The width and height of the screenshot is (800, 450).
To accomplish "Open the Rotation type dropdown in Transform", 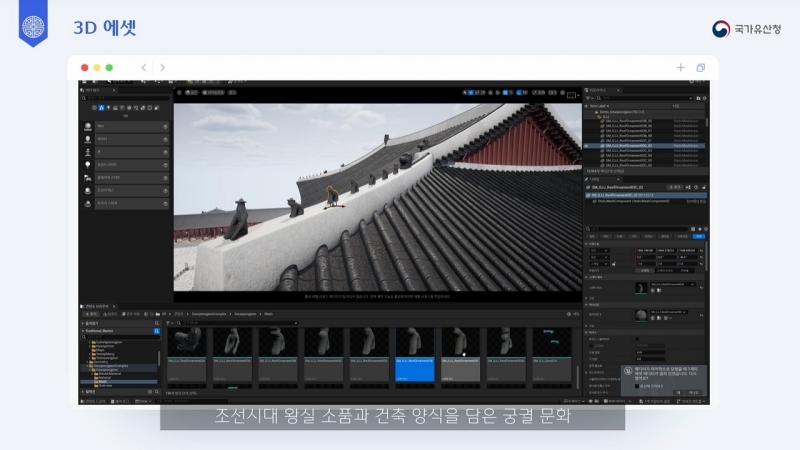I will coord(599,257).
